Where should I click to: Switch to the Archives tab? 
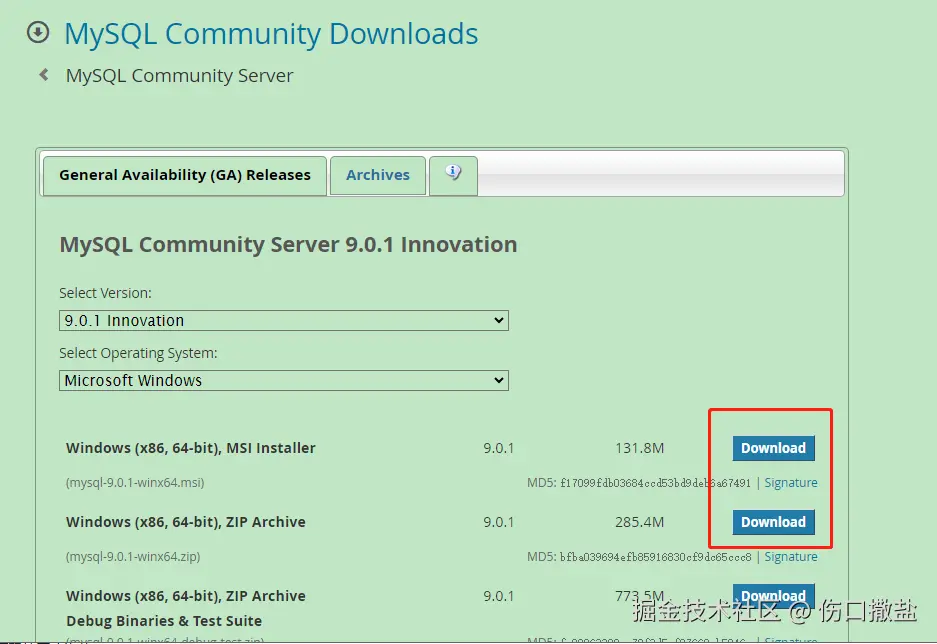pyautogui.click(x=378, y=175)
